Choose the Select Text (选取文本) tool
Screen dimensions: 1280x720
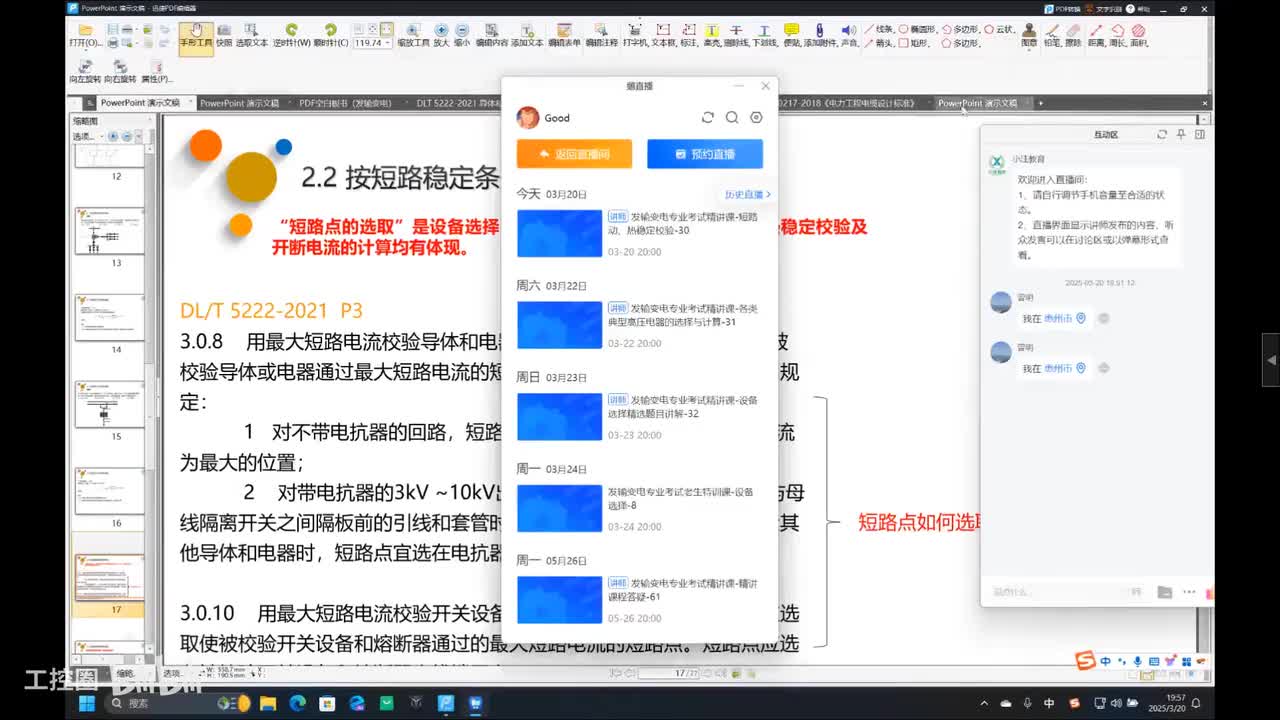251,37
